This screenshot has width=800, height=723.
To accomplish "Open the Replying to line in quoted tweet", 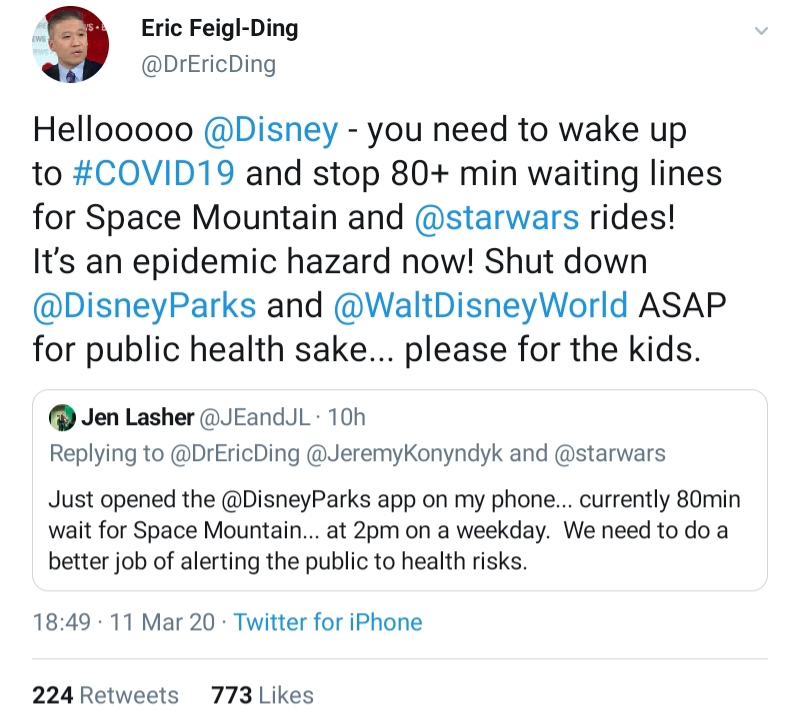I will pyautogui.click(x=357, y=453).
